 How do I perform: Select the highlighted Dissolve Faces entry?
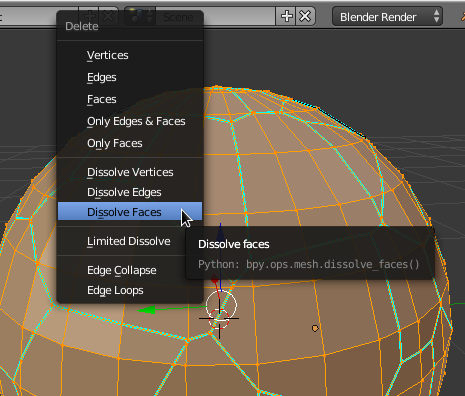click(x=130, y=212)
